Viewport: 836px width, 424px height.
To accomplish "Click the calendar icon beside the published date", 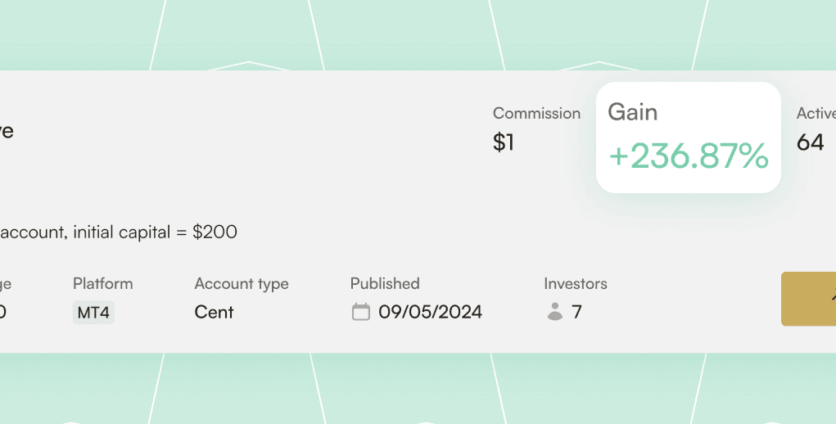I will [x=361, y=312].
